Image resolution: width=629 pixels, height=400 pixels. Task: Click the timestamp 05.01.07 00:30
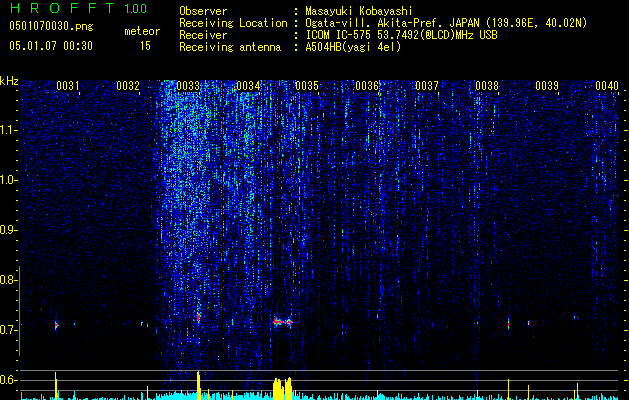pyautogui.click(x=51, y=46)
